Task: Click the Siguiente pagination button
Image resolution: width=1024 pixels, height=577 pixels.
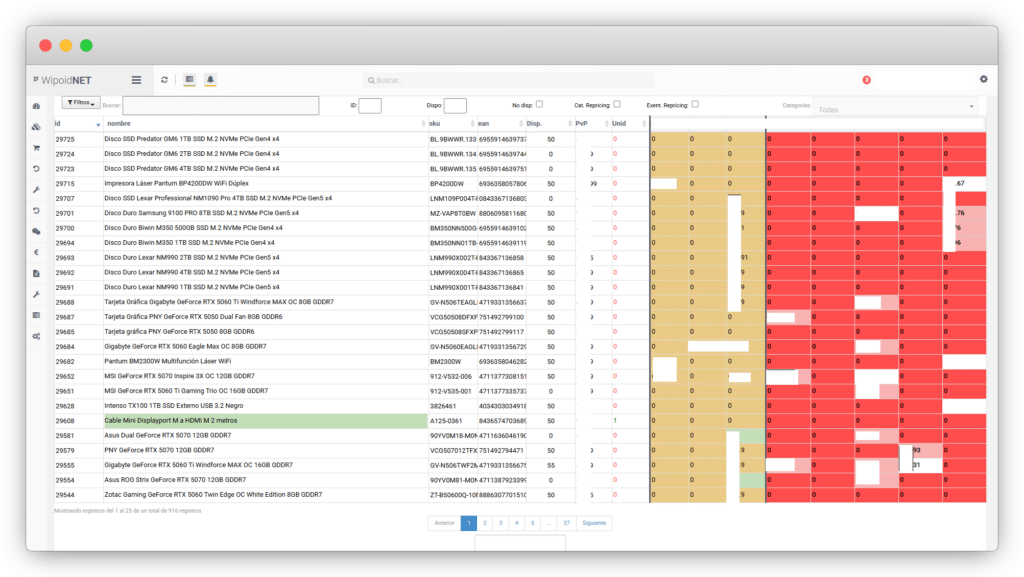Action: tap(594, 523)
